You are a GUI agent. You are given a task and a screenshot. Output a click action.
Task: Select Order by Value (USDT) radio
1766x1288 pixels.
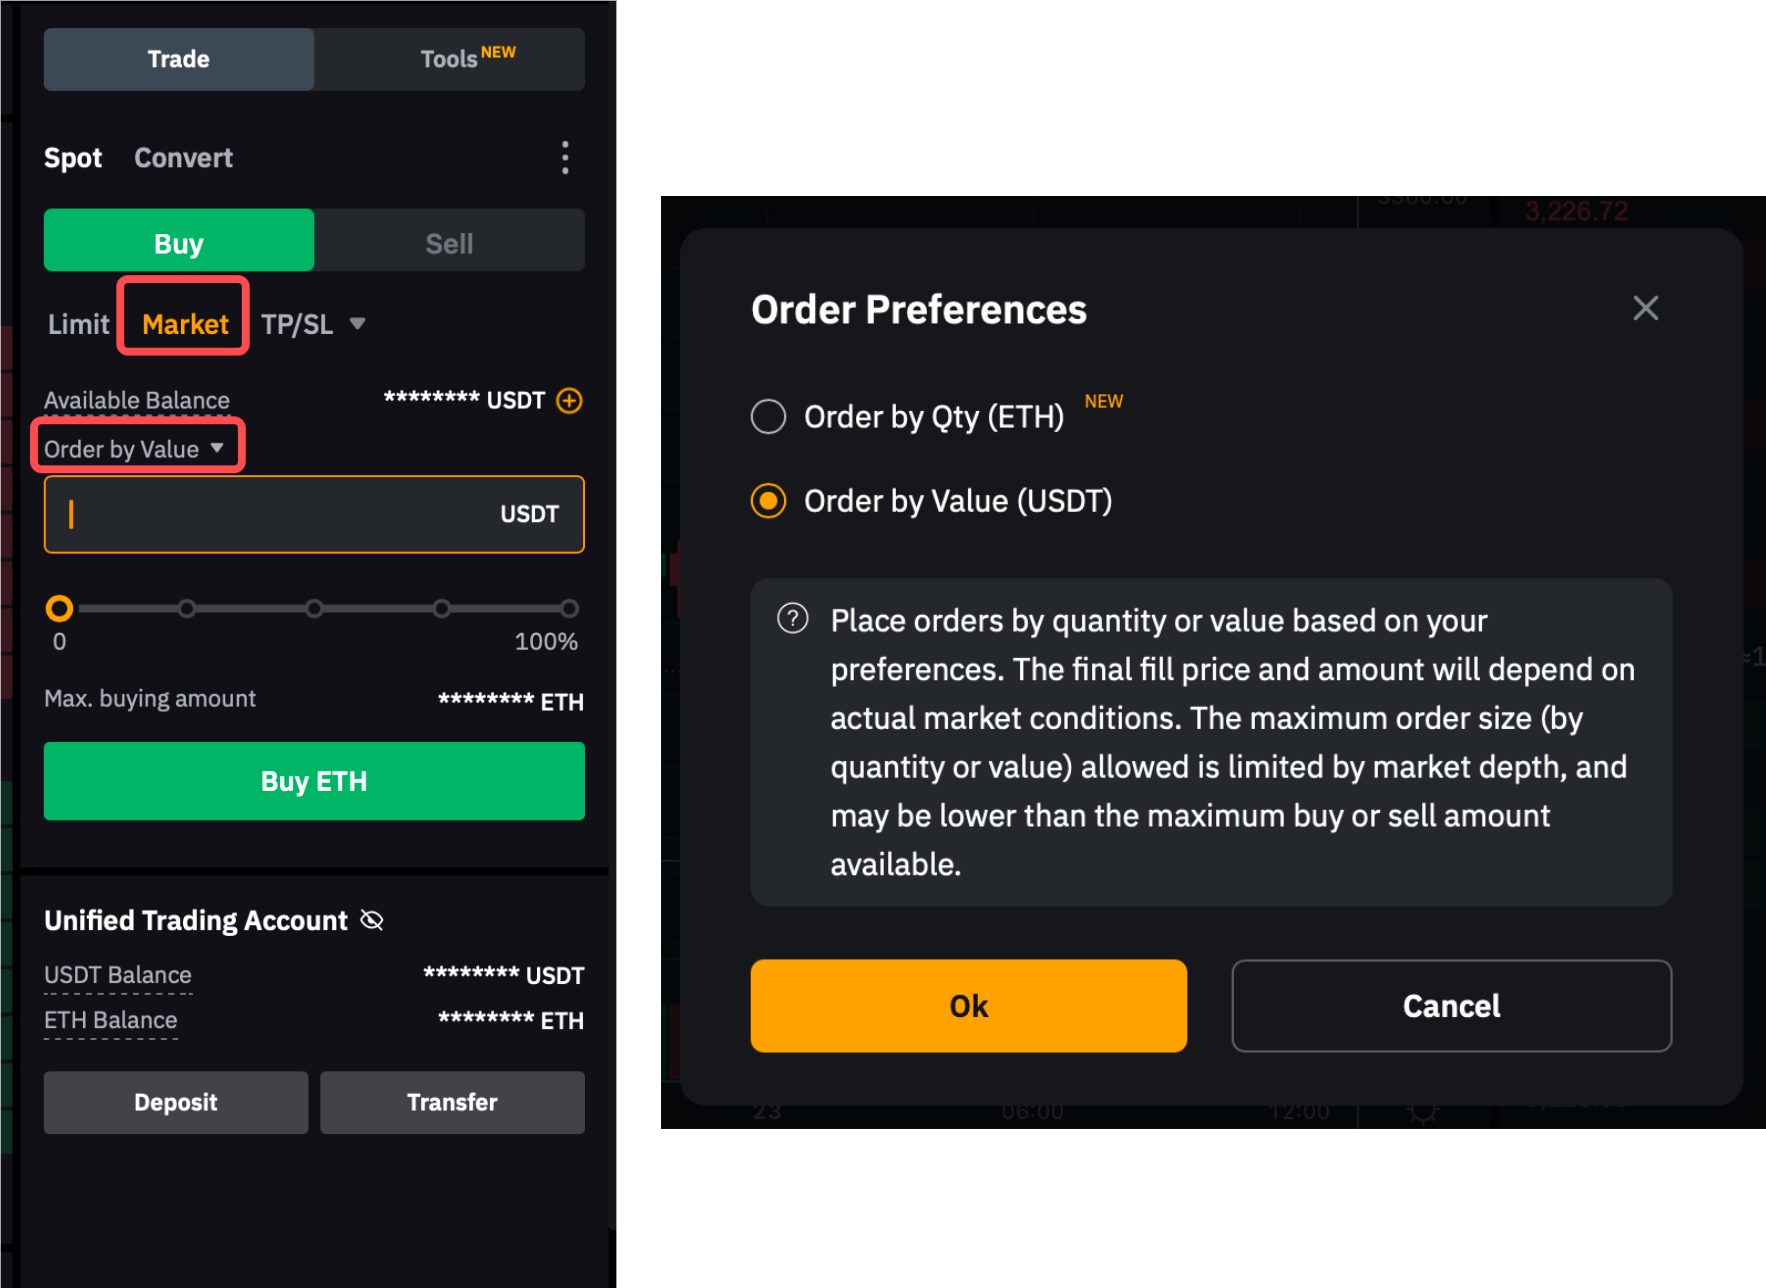click(768, 500)
